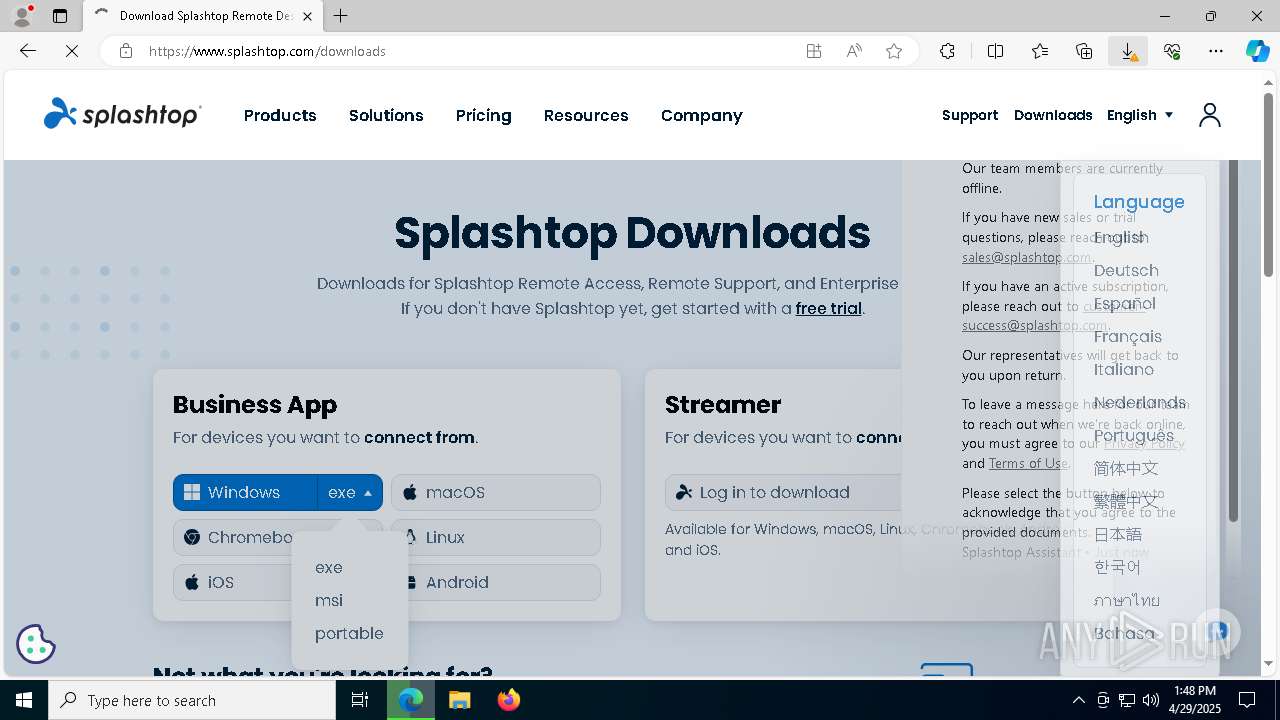This screenshot has height=720, width=1280.
Task: Open the cookie preferences icon
Action: tap(36, 644)
